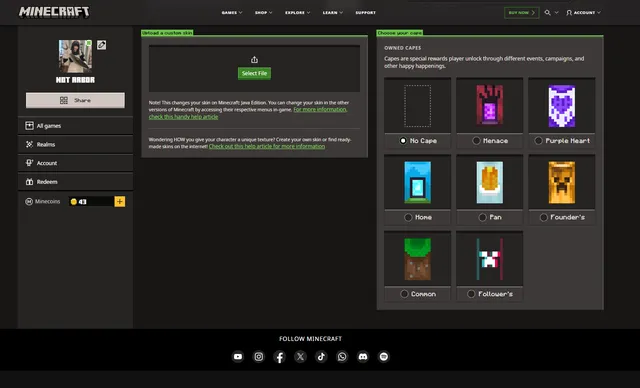Open Account in the sidebar
The width and height of the screenshot is (640, 388).
pos(76,163)
